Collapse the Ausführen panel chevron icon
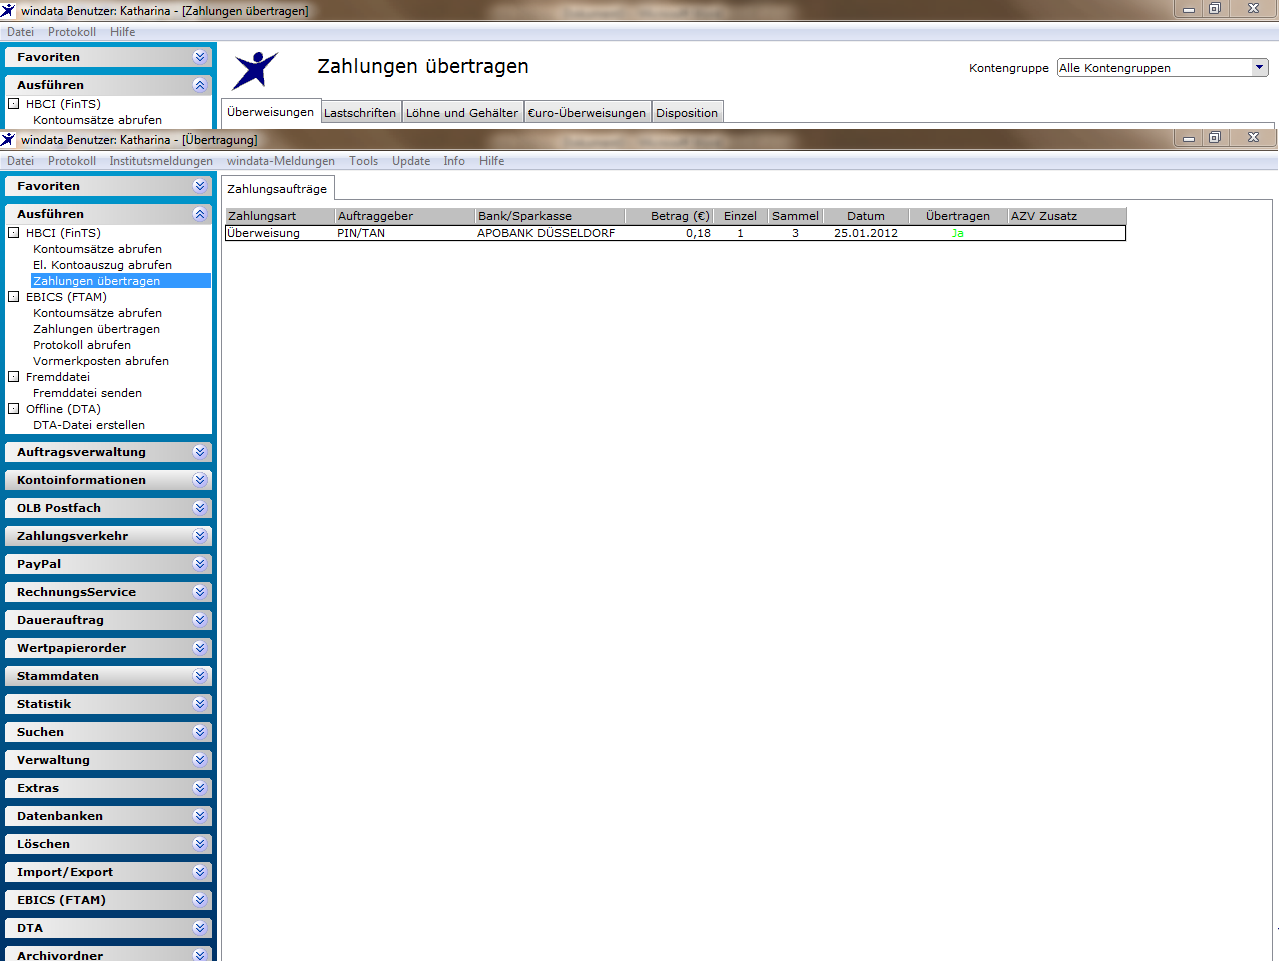This screenshot has width=1279, height=961. click(x=200, y=214)
